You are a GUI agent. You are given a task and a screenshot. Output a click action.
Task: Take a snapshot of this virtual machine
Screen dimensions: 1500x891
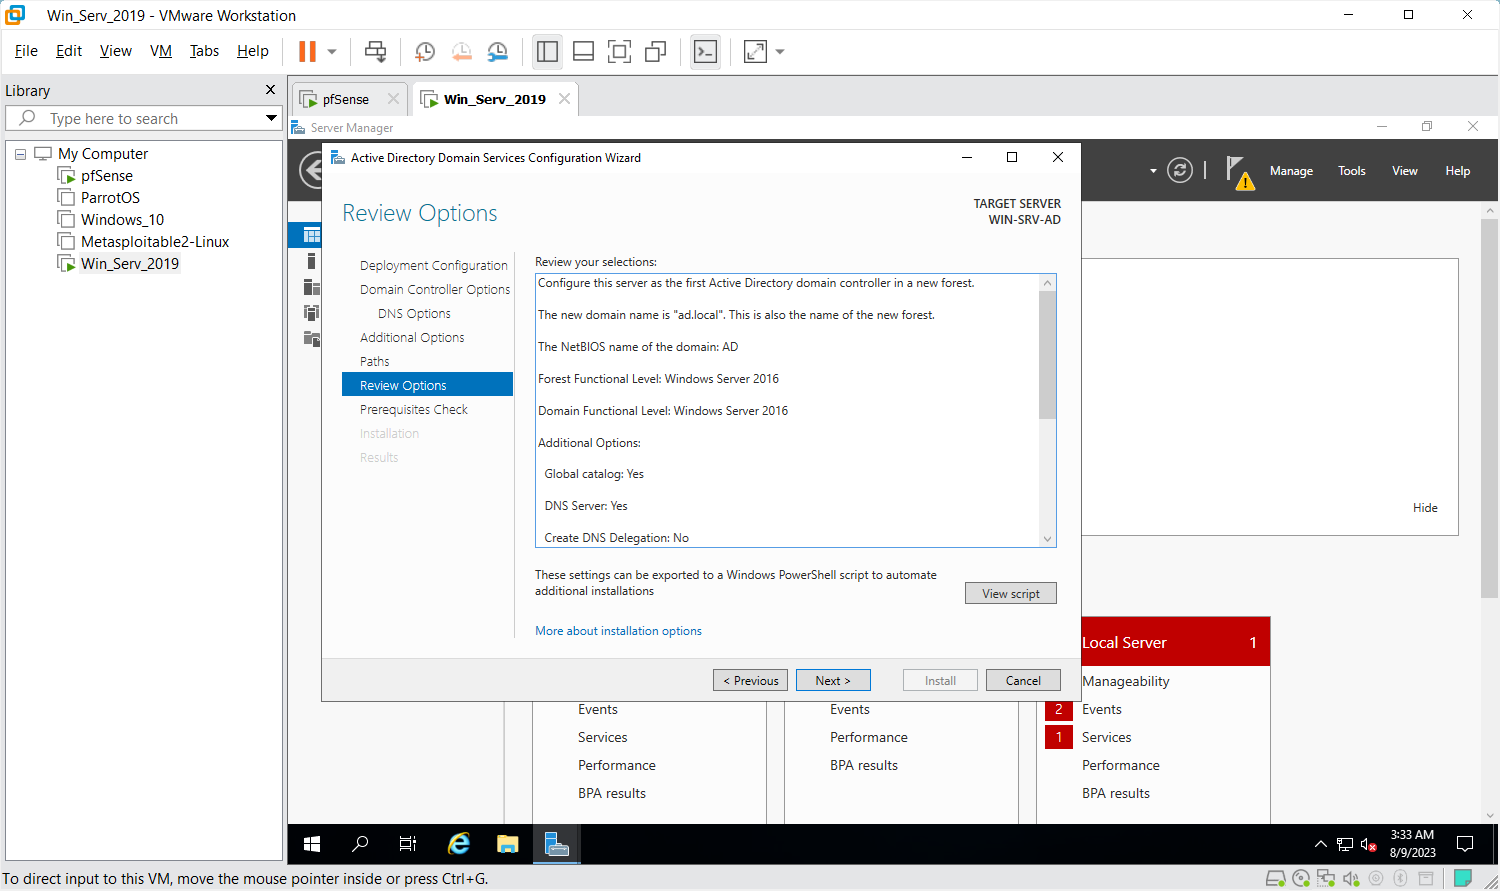[425, 52]
